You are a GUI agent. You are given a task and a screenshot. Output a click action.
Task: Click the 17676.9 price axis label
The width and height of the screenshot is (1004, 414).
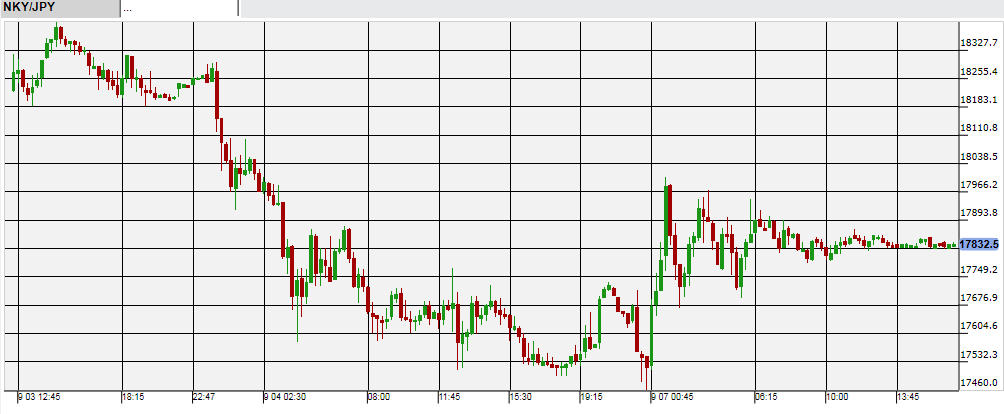[979, 298]
